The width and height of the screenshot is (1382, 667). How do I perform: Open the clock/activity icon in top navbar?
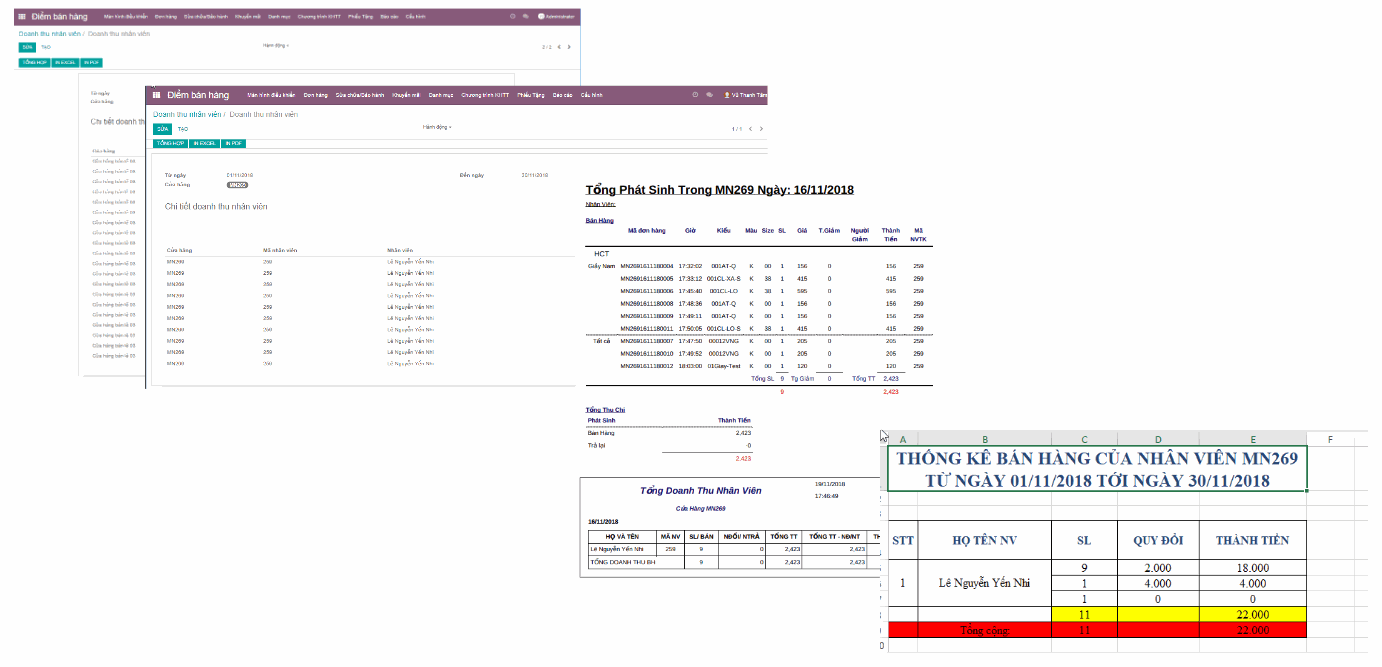[x=695, y=96]
